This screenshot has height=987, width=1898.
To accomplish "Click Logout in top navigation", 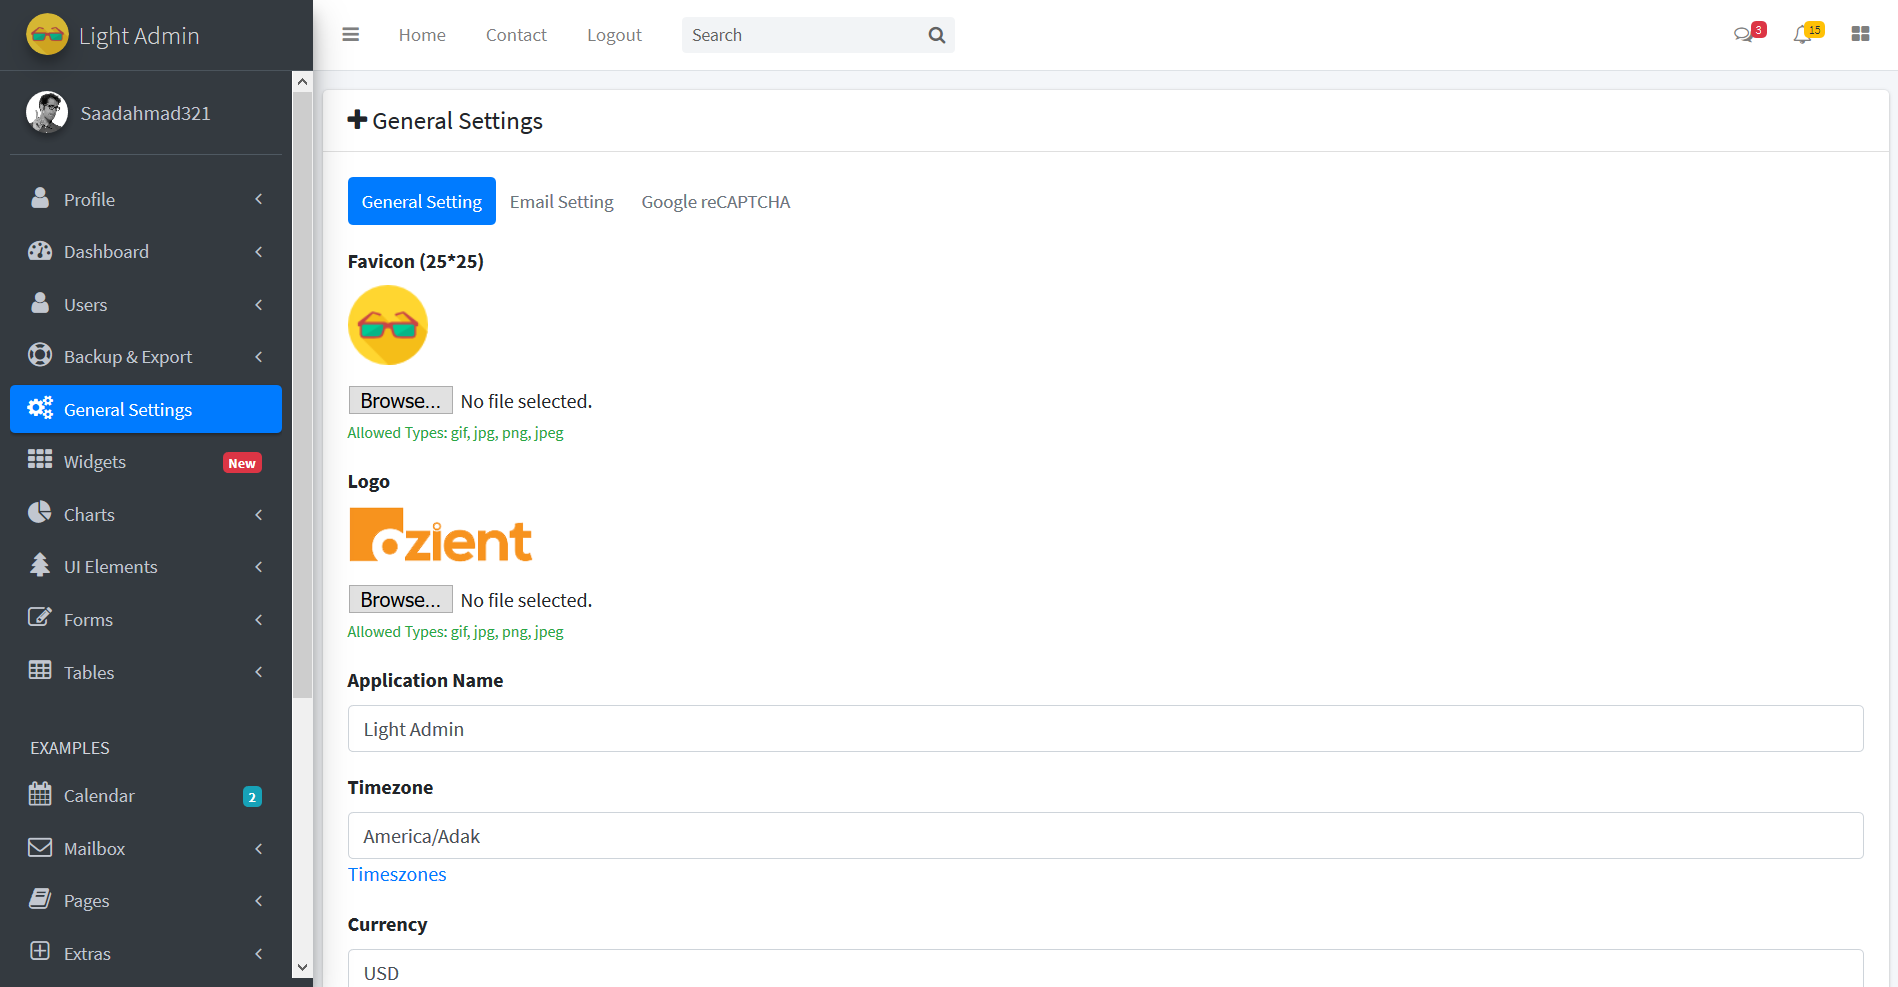I will coord(614,35).
